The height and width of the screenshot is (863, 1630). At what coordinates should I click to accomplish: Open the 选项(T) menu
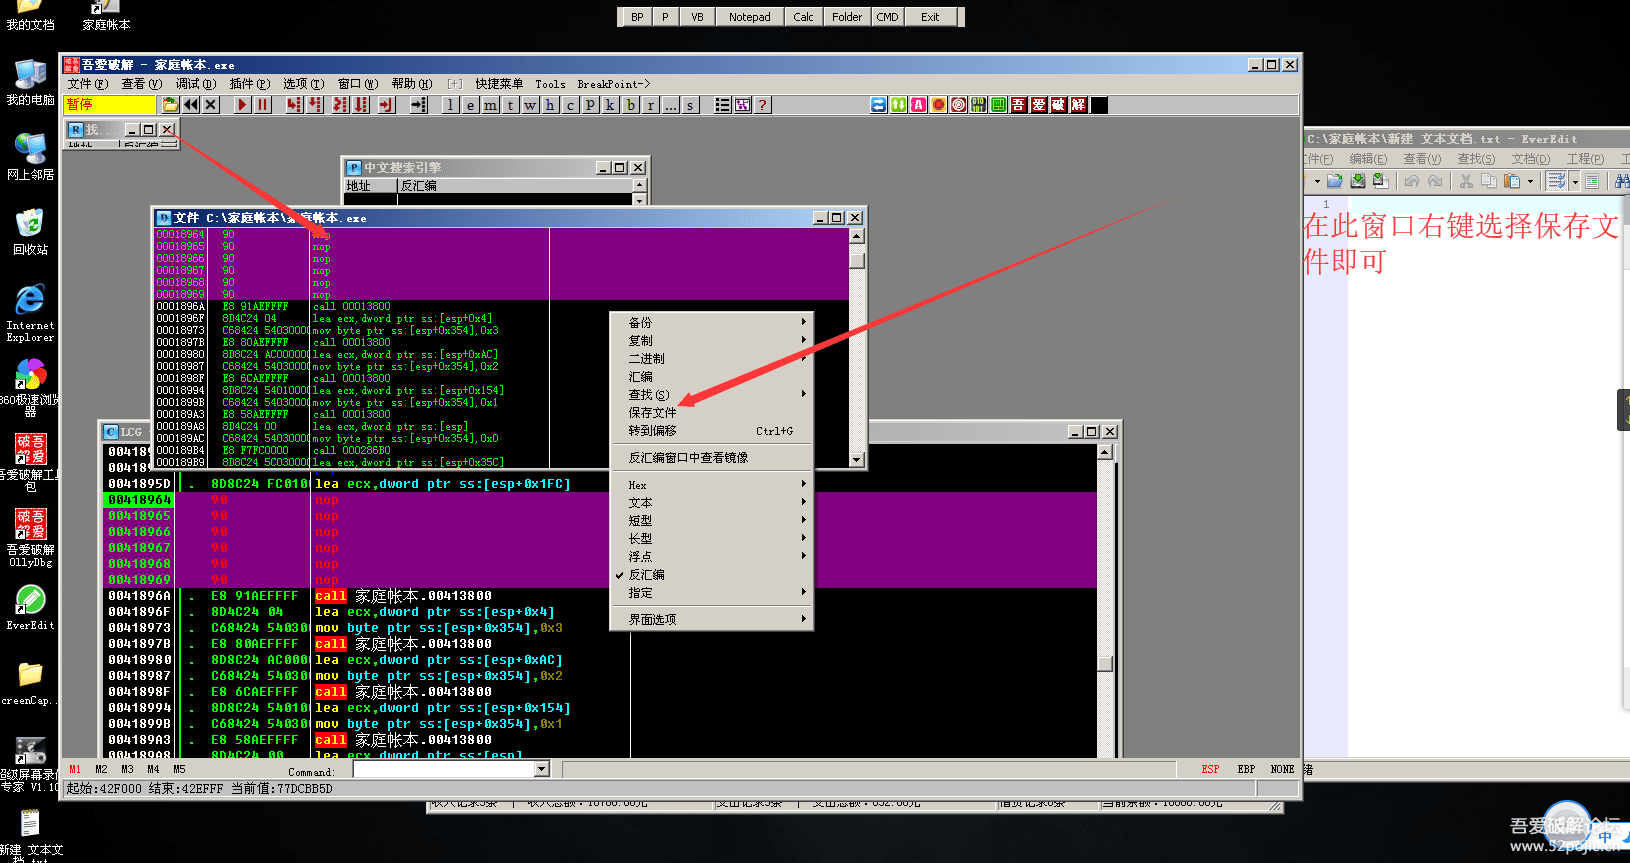[x=304, y=84]
